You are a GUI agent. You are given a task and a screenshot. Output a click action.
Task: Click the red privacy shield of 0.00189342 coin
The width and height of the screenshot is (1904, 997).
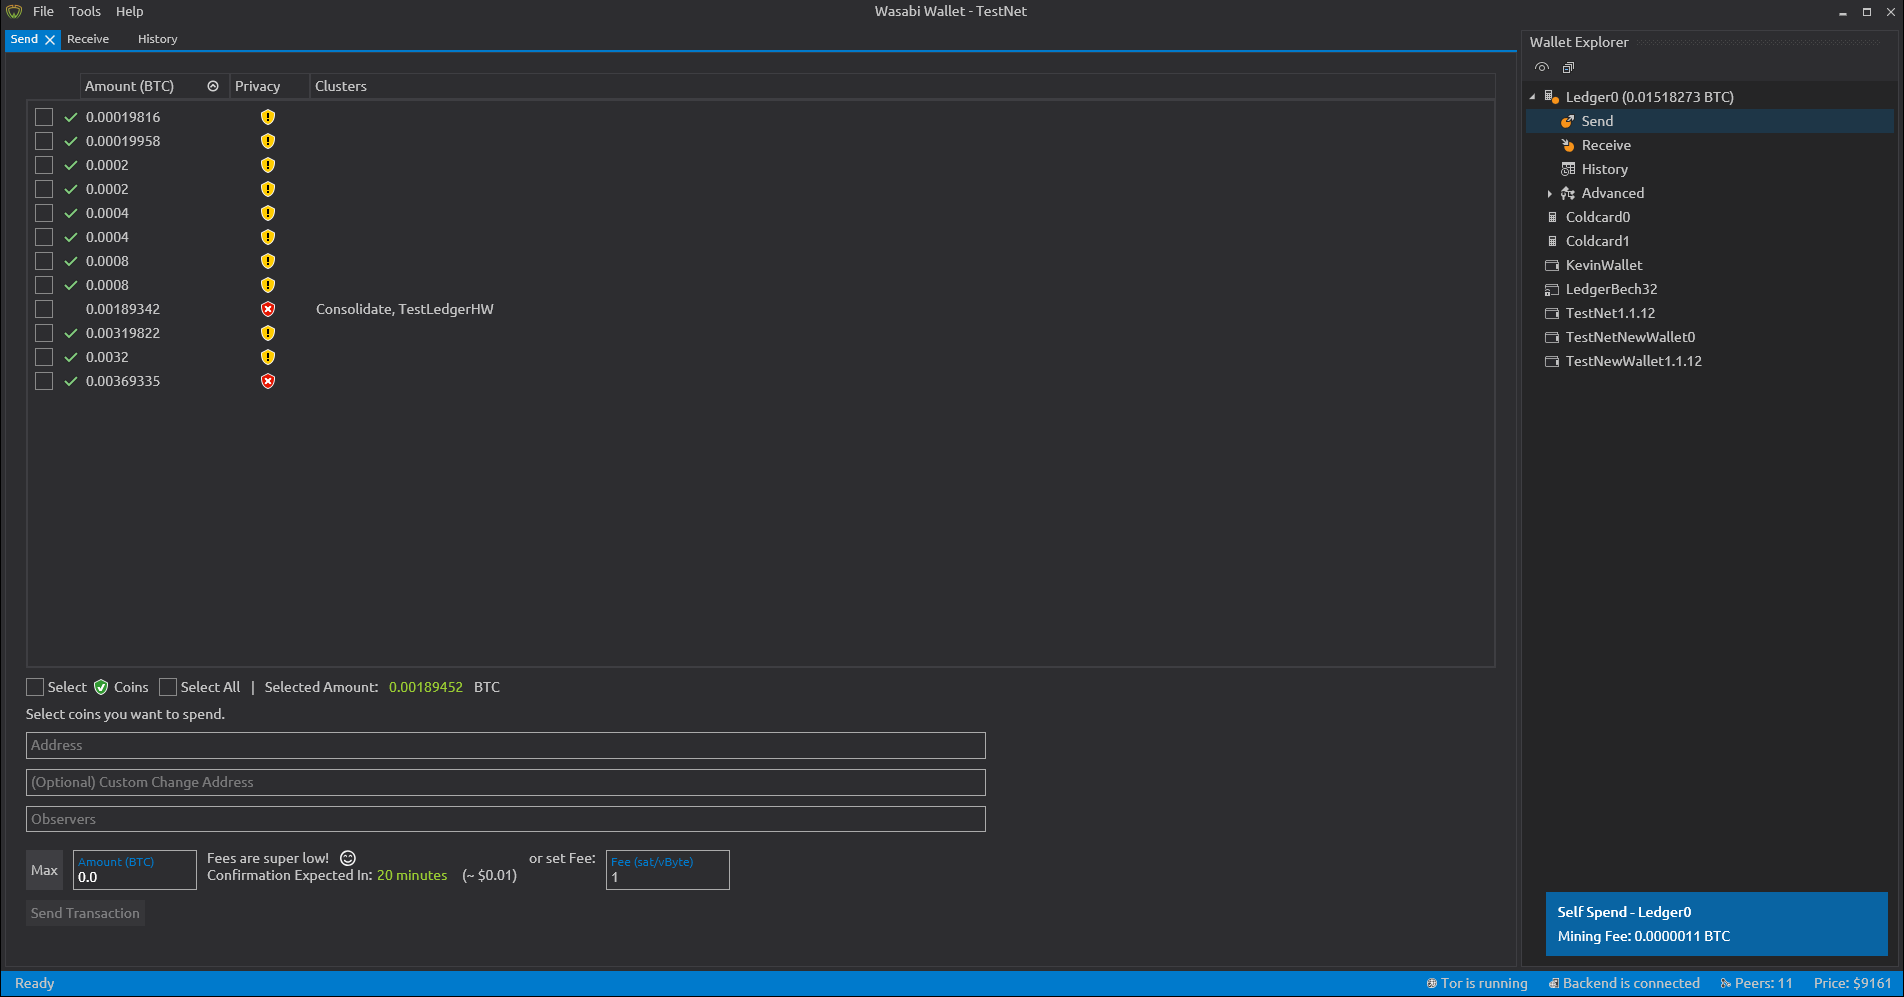click(268, 309)
